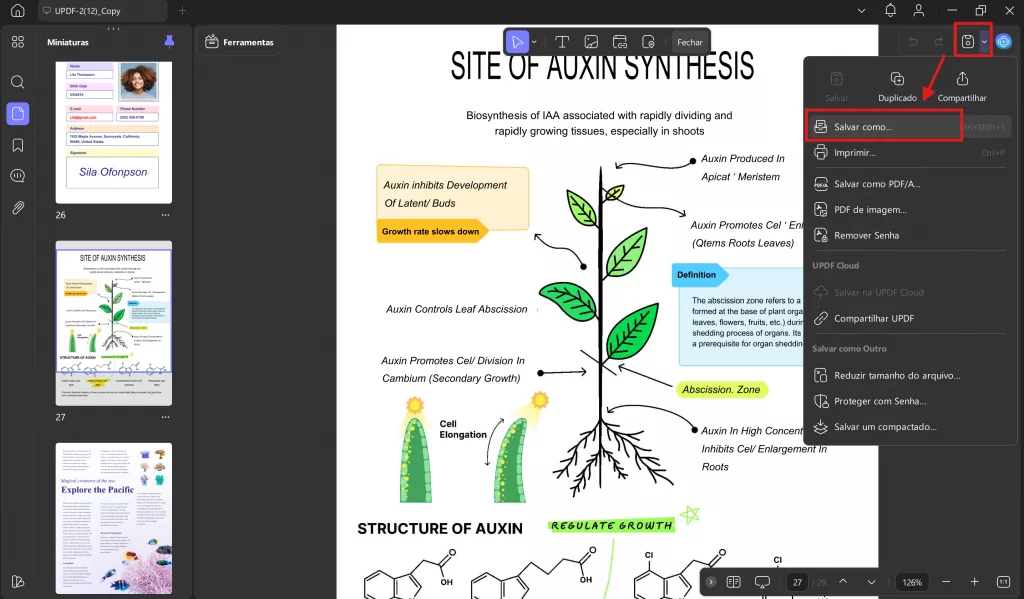This screenshot has width=1024, height=599.
Task: Go to next page with down chevron
Action: (x=871, y=581)
